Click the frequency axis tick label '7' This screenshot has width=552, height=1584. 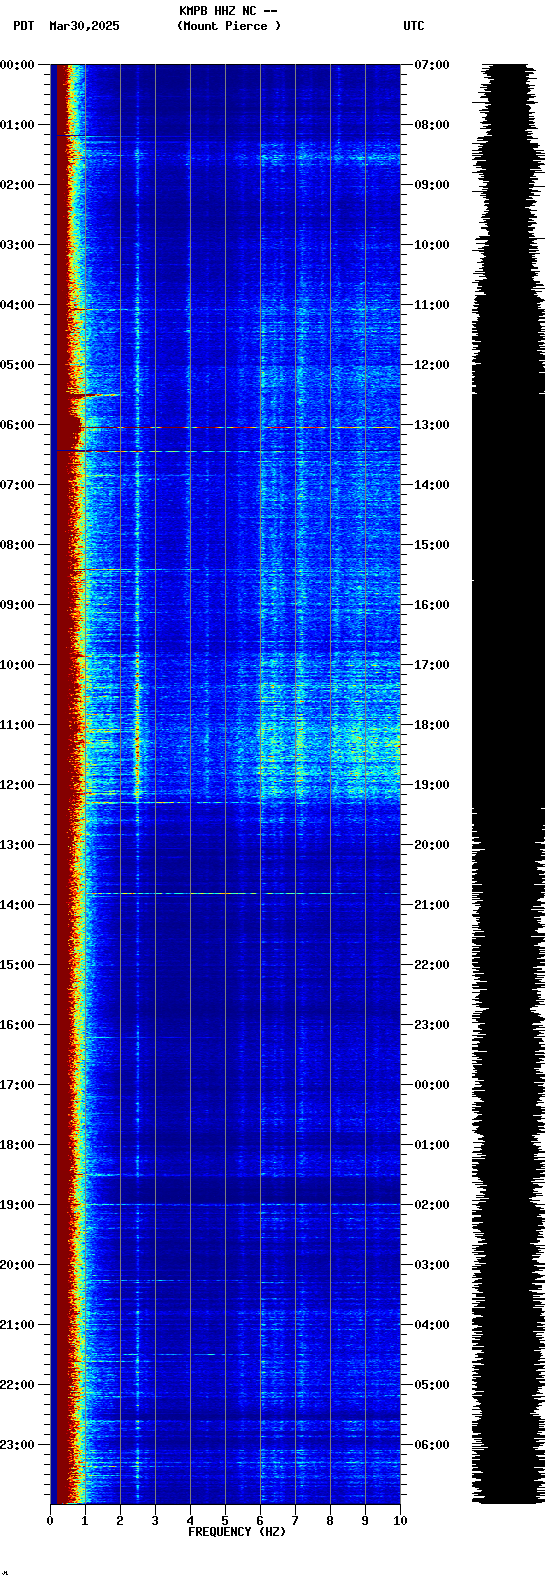coord(295,1521)
